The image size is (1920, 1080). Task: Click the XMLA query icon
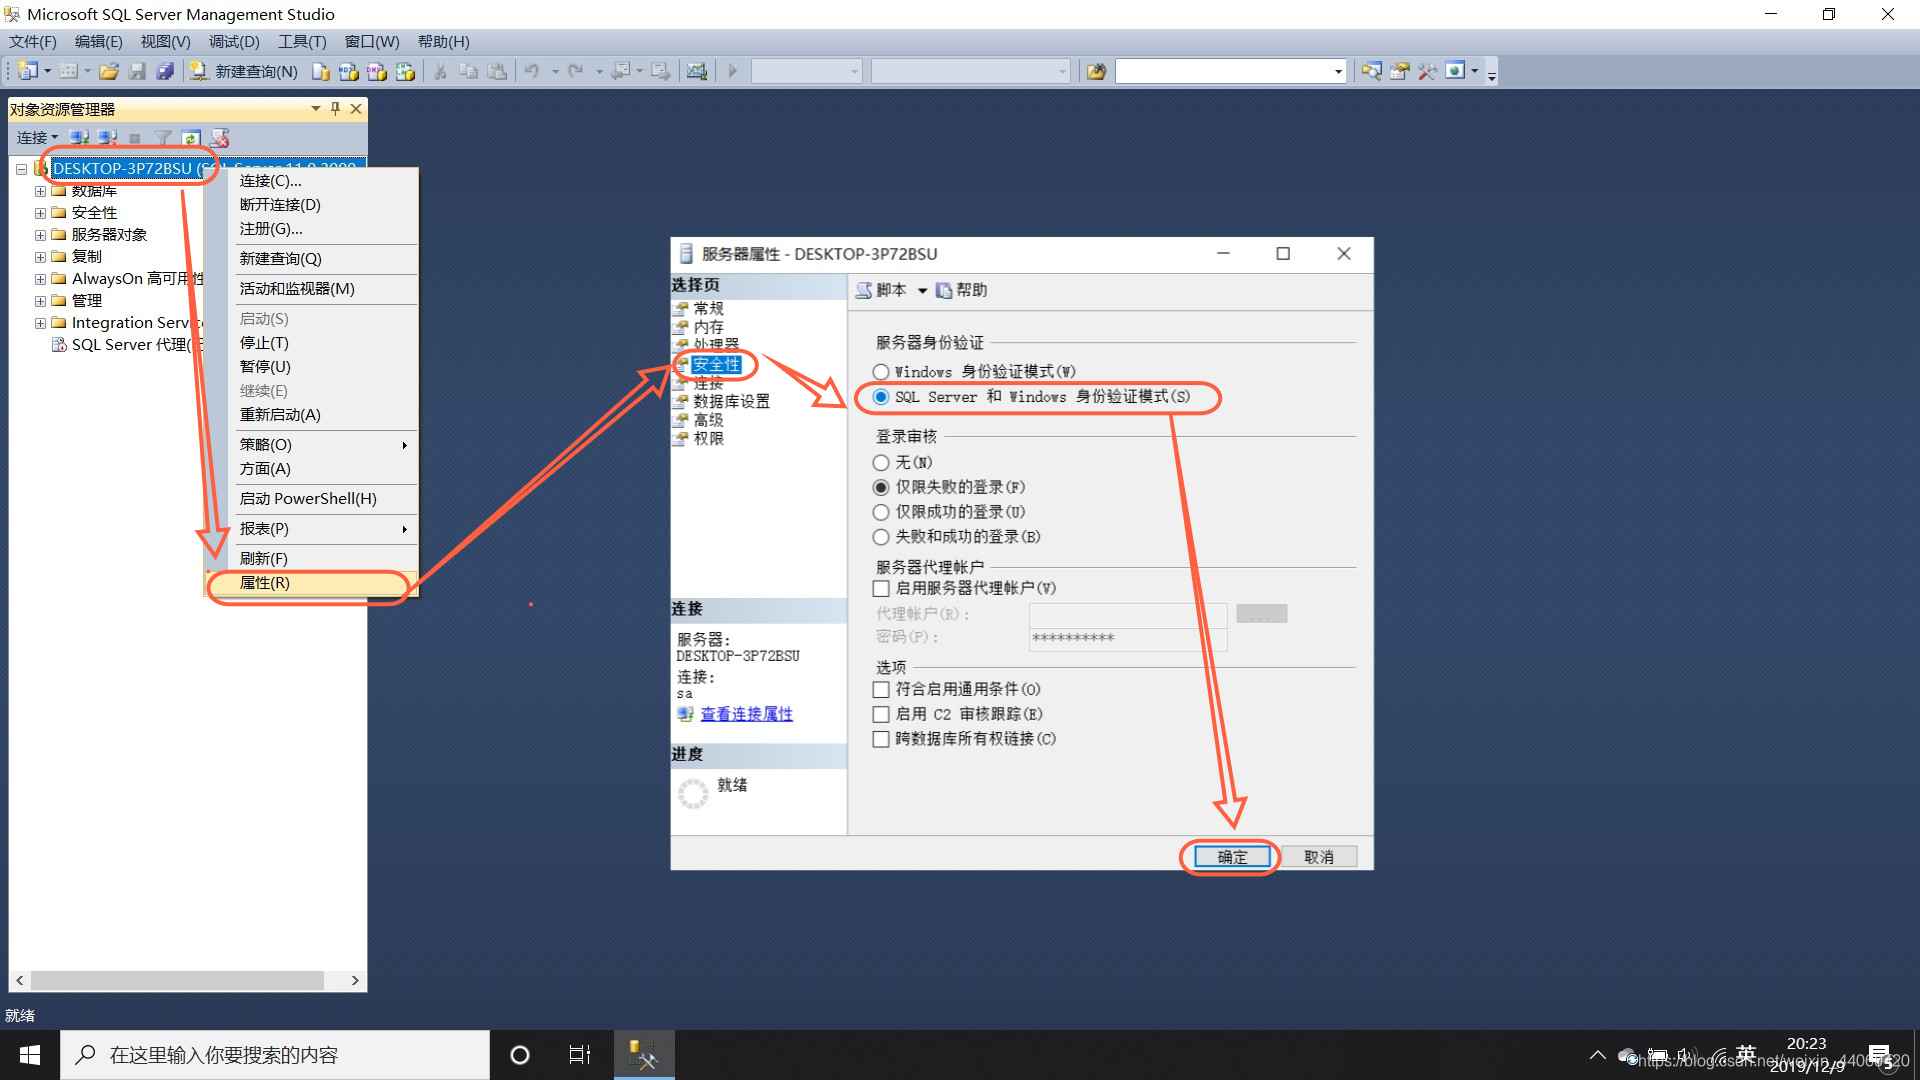[x=405, y=71]
